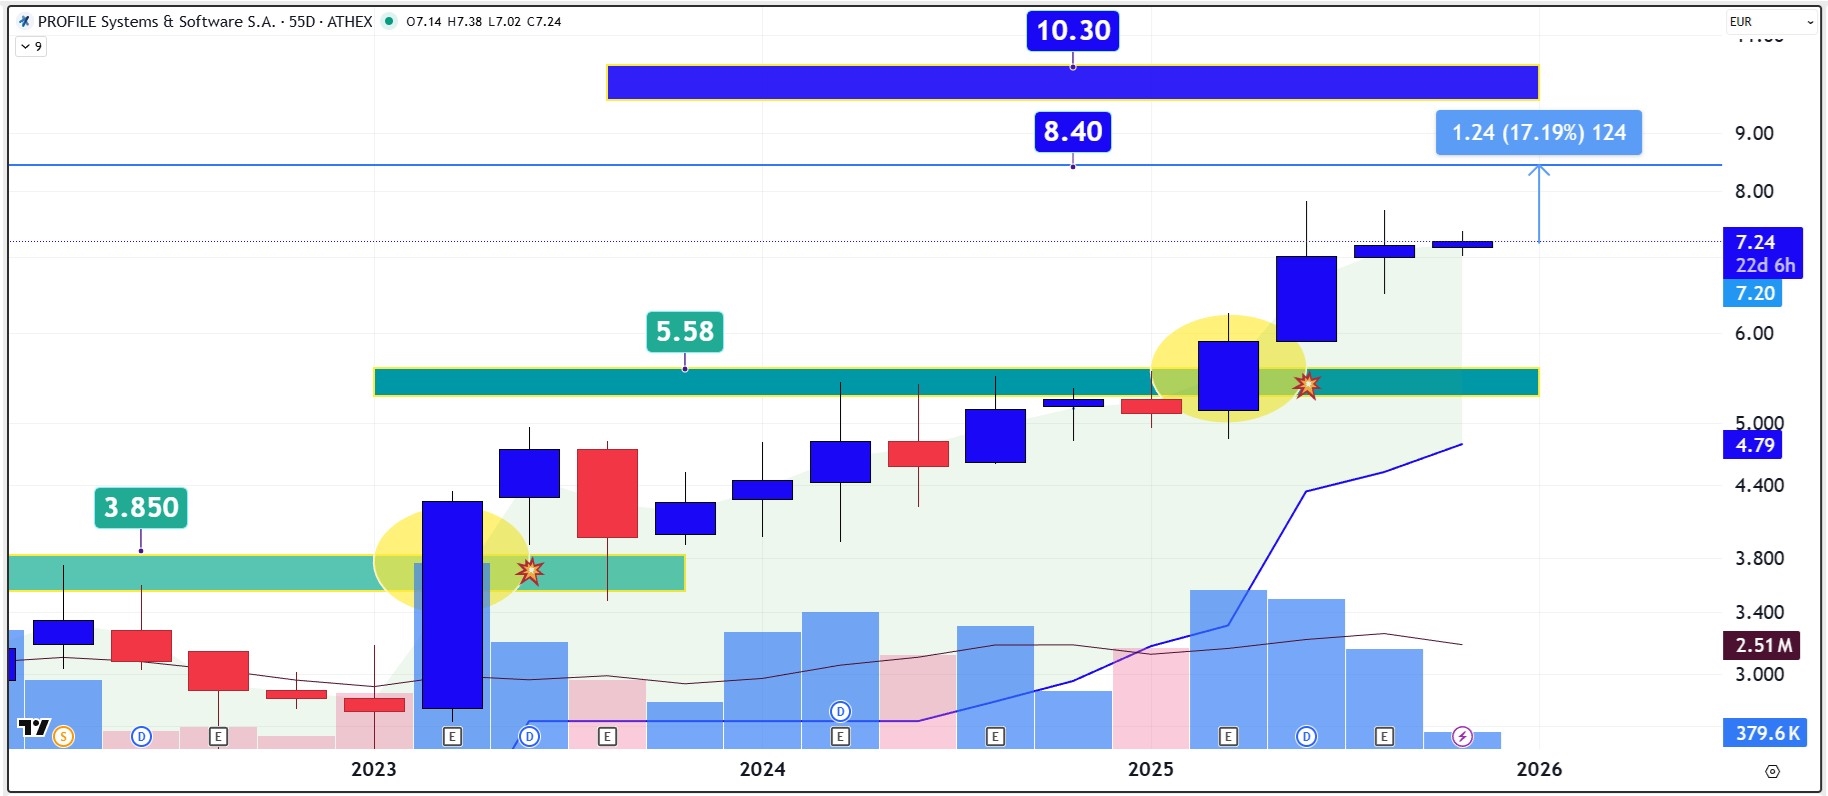Screen dimensions: 1828x796
Task: Click the purple lightning event marker
Action: (x=1462, y=737)
